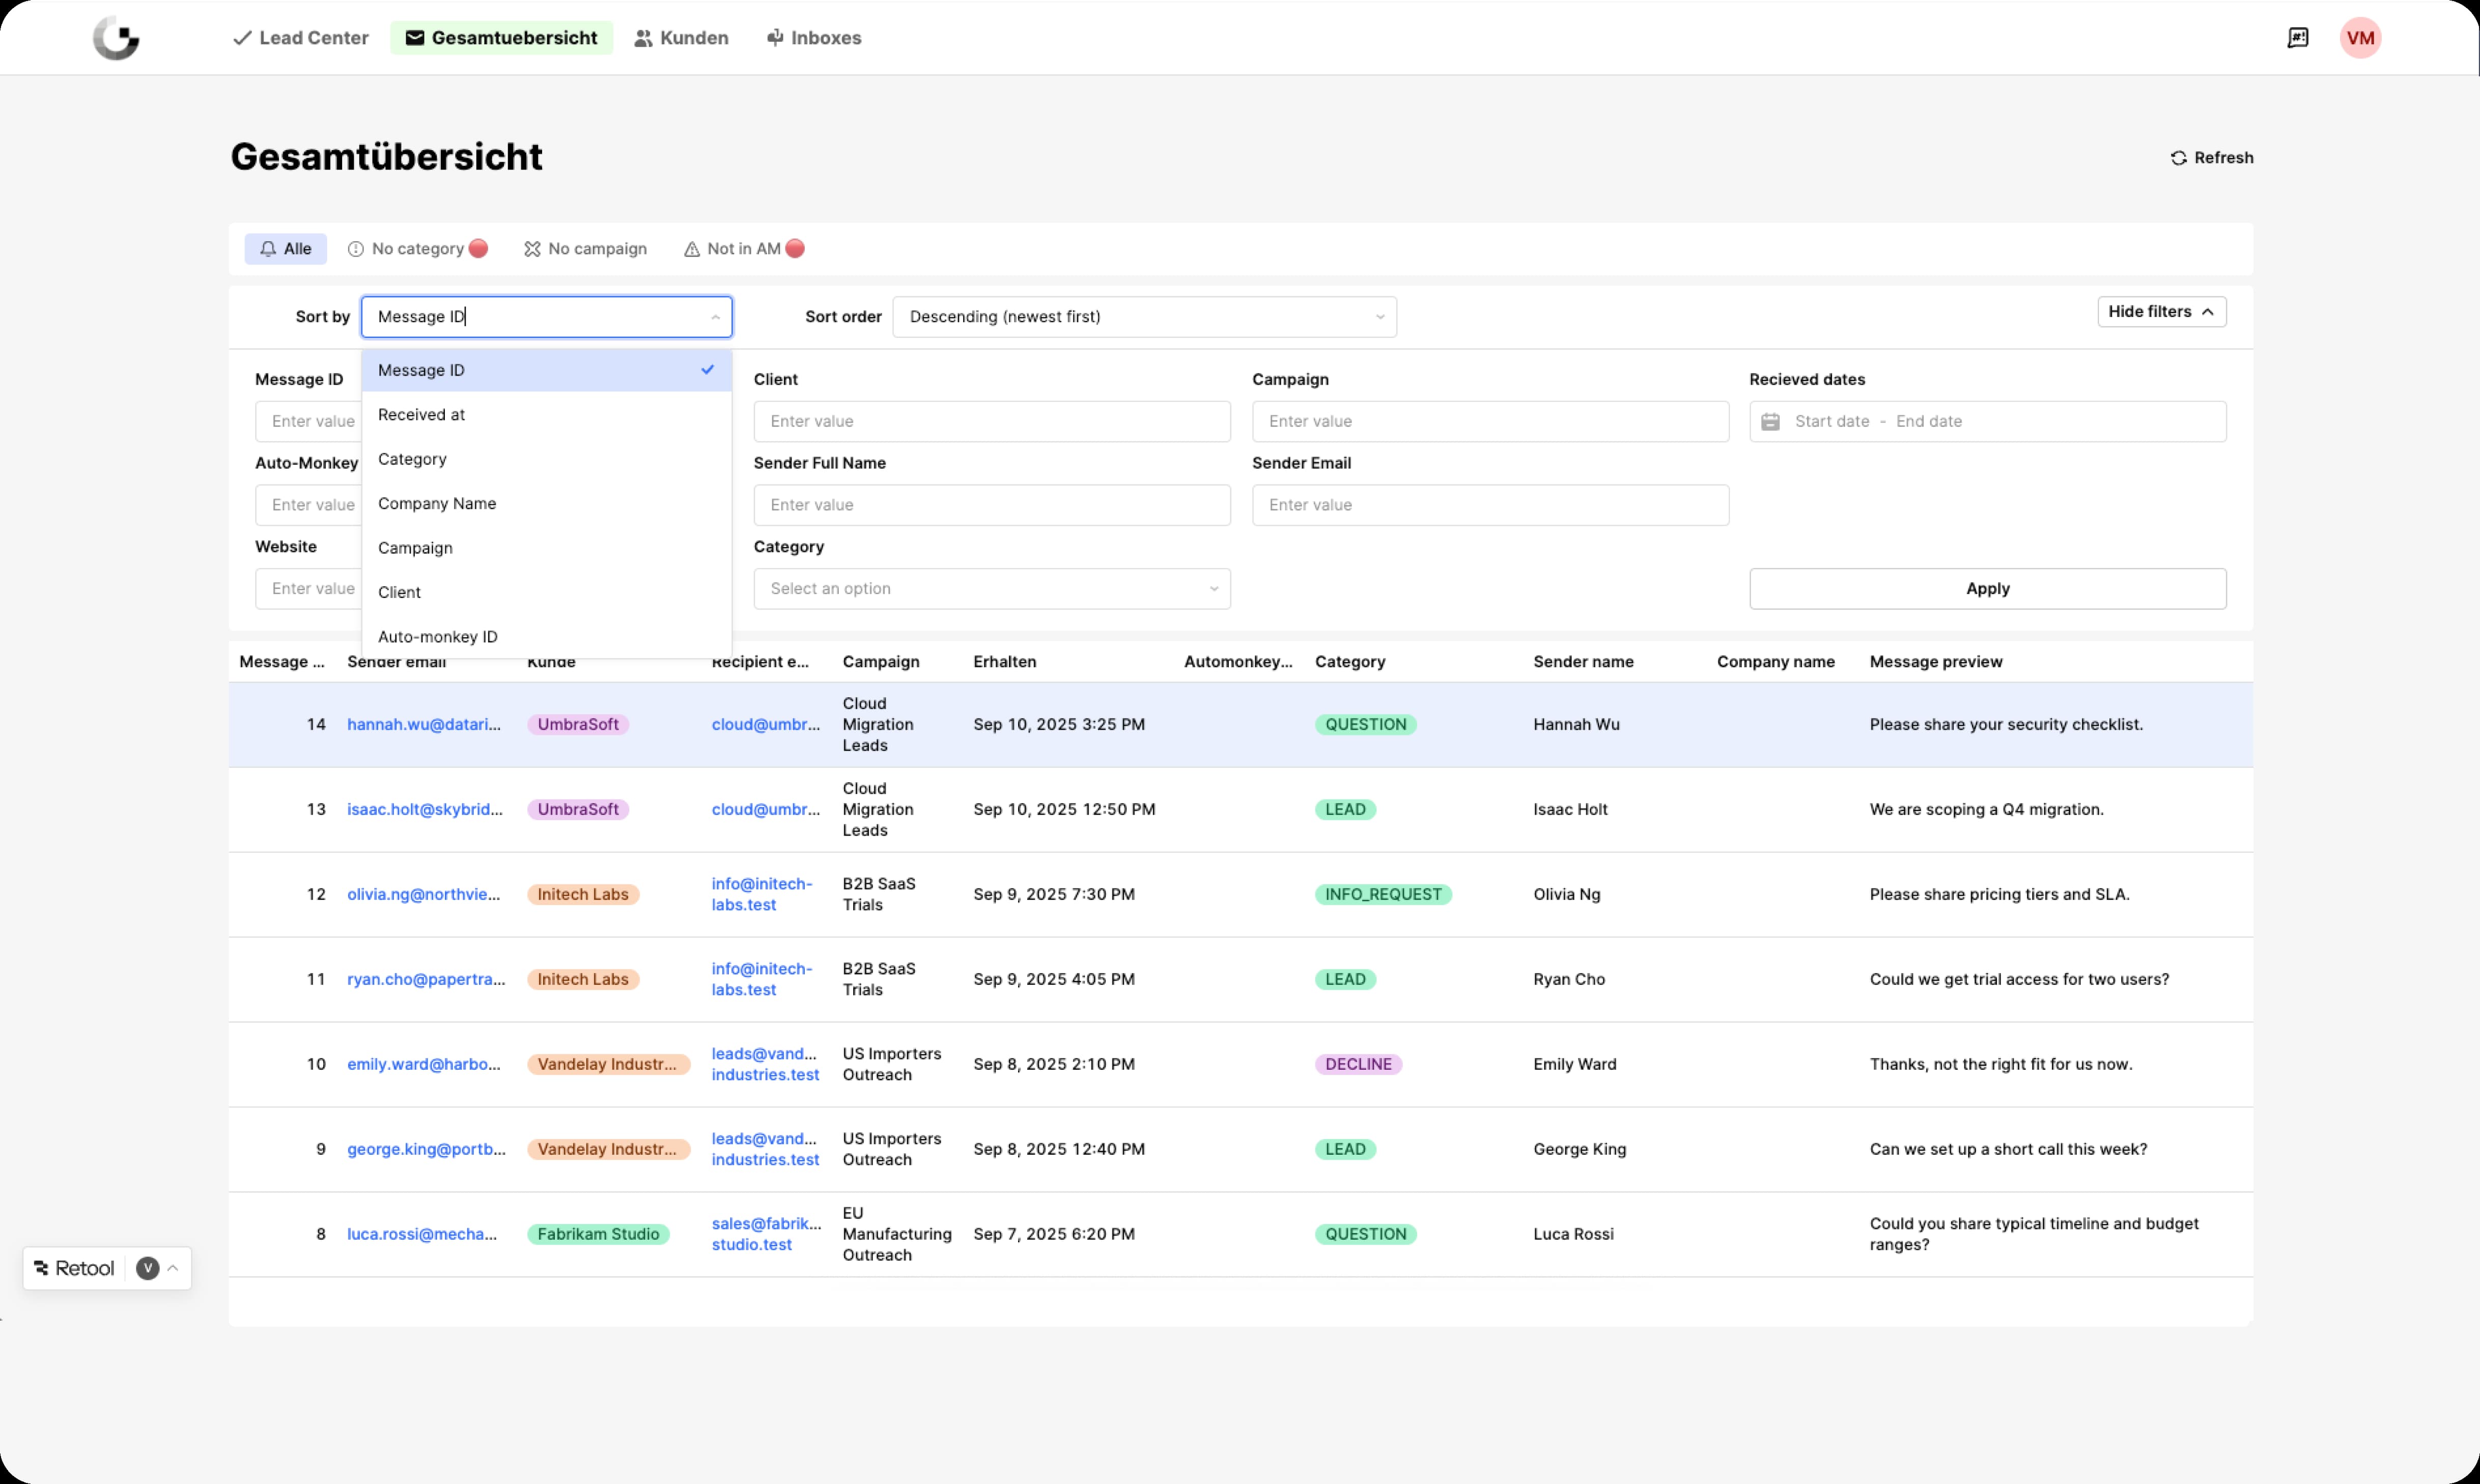2480x1484 pixels.
Task: Click the Refresh icon button
Action: 2178,158
